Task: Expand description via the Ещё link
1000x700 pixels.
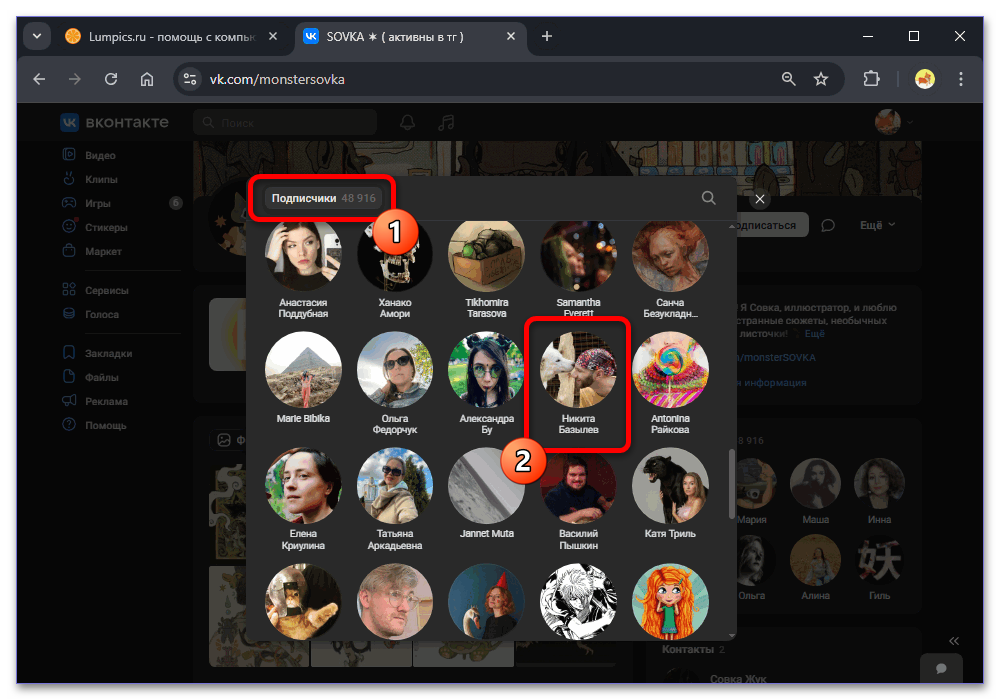Action: 814,333
